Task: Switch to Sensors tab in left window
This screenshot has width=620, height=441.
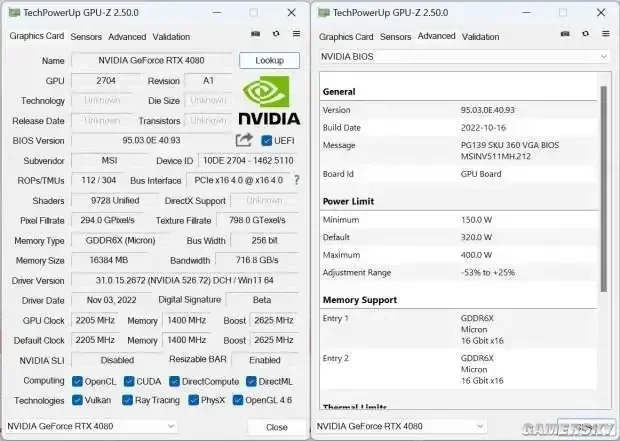Action: tap(86, 37)
